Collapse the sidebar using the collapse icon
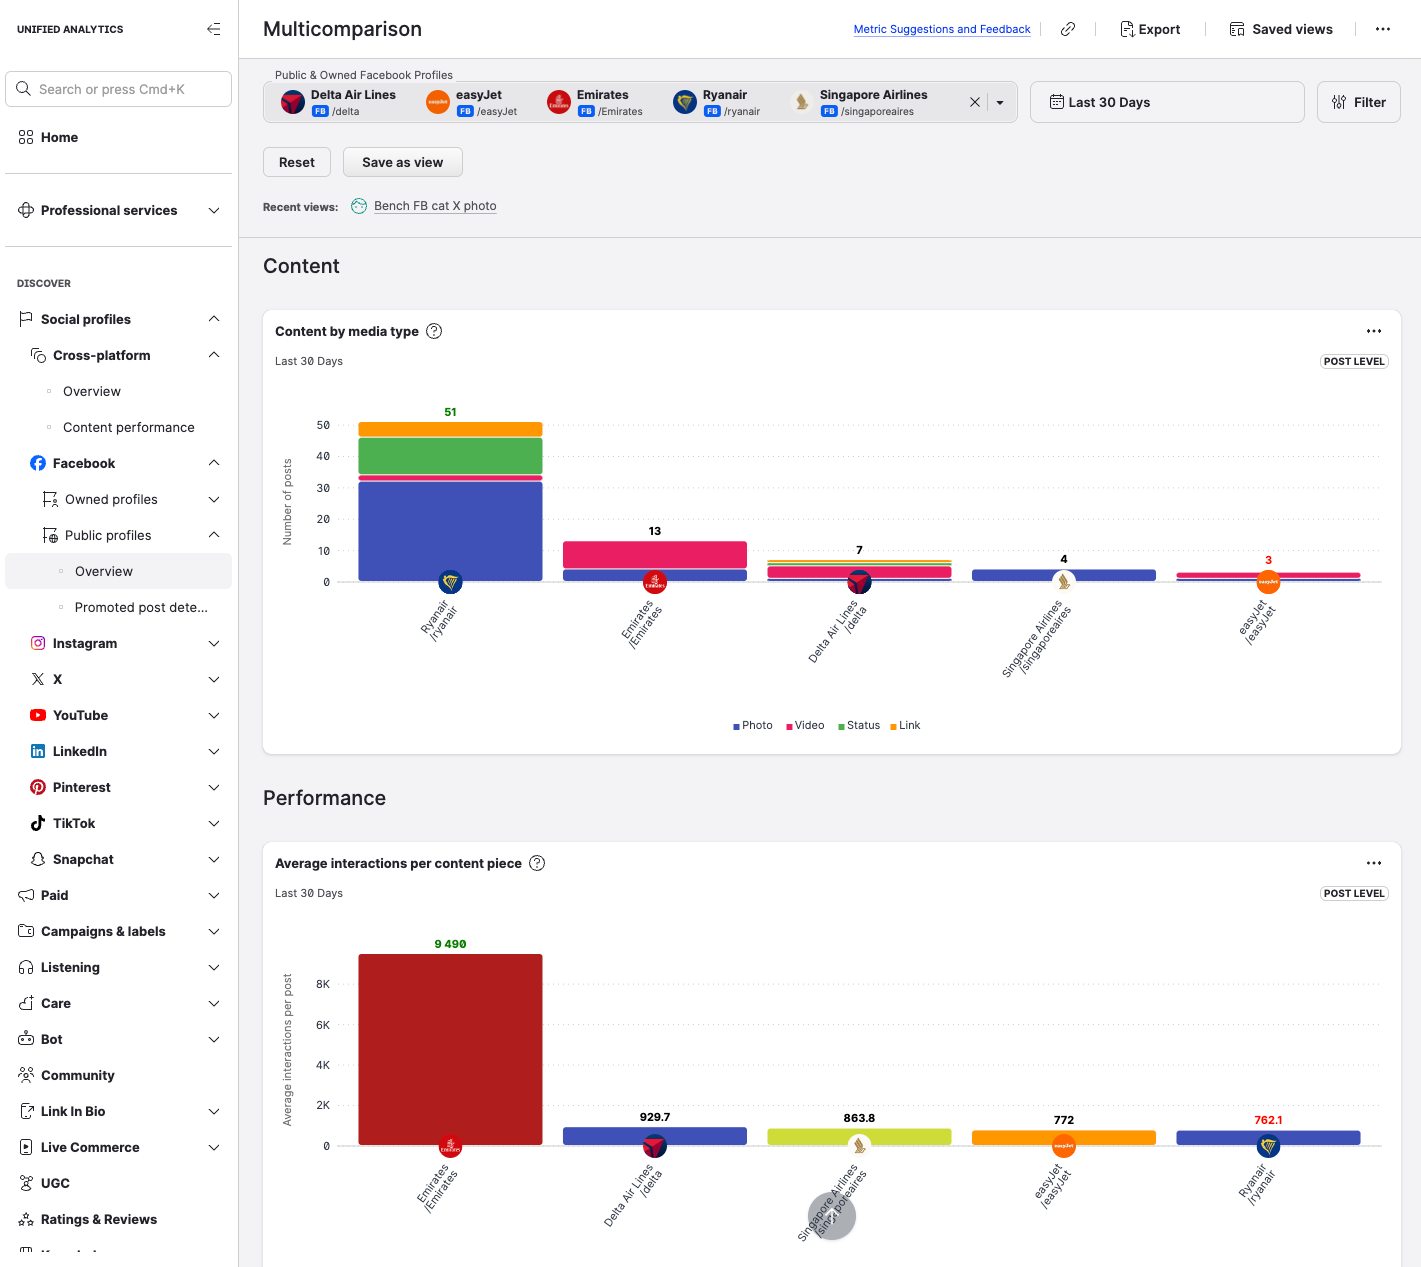This screenshot has height=1267, width=1421. pyautogui.click(x=213, y=29)
